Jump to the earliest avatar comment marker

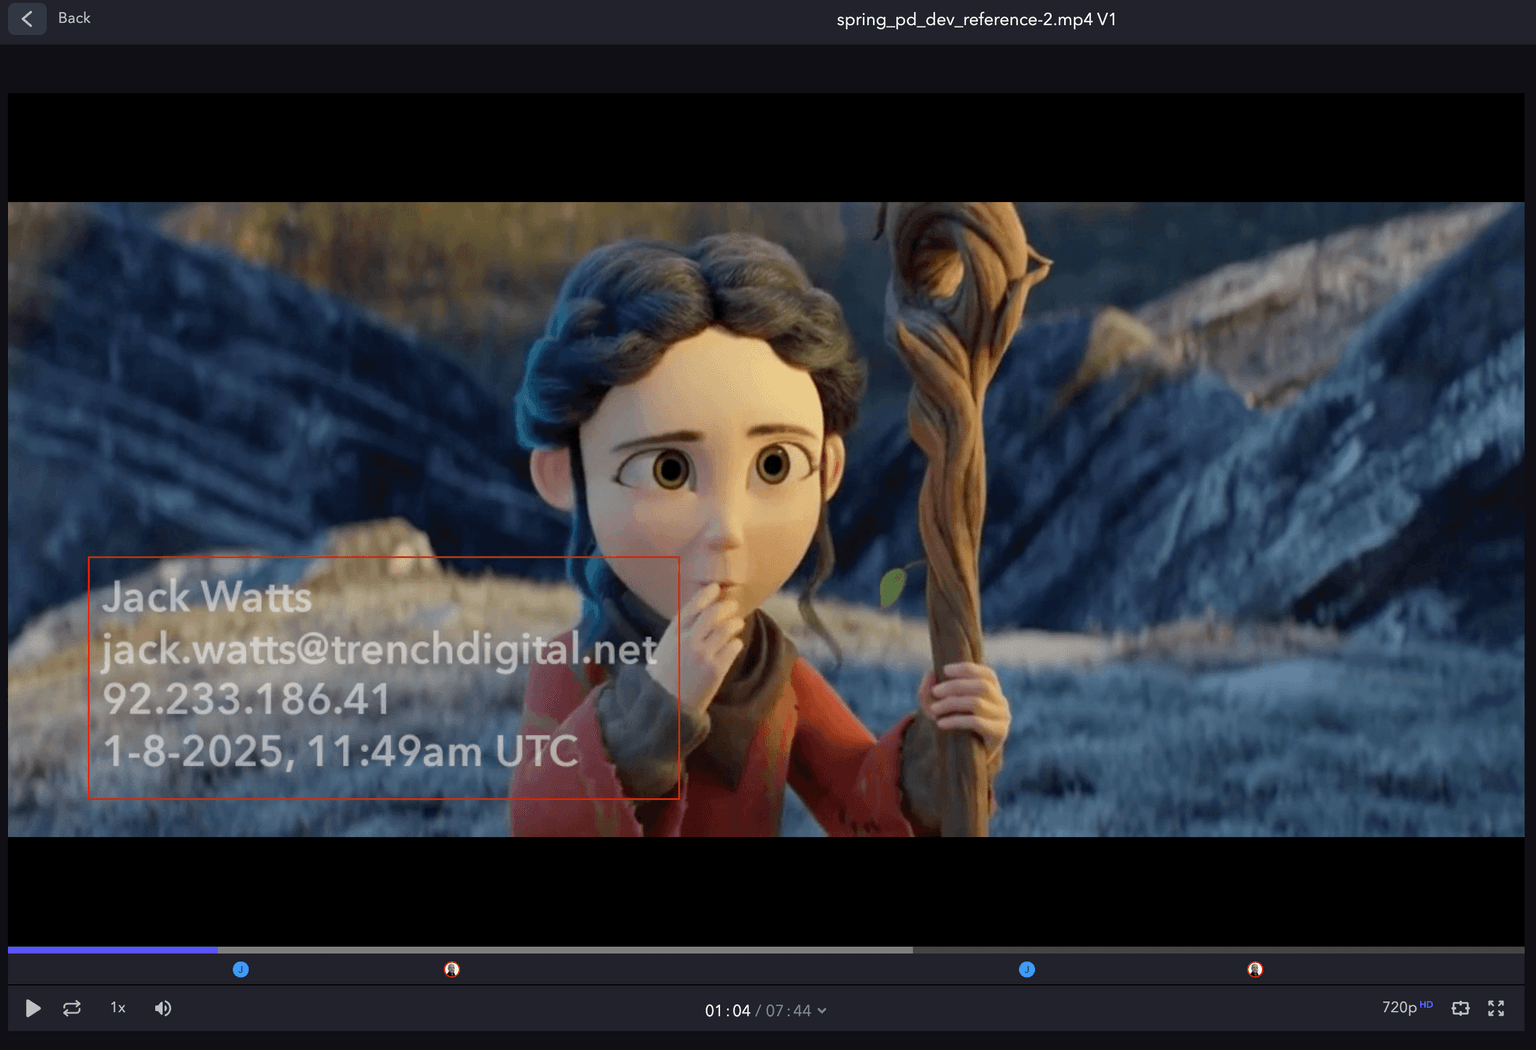tap(452, 969)
